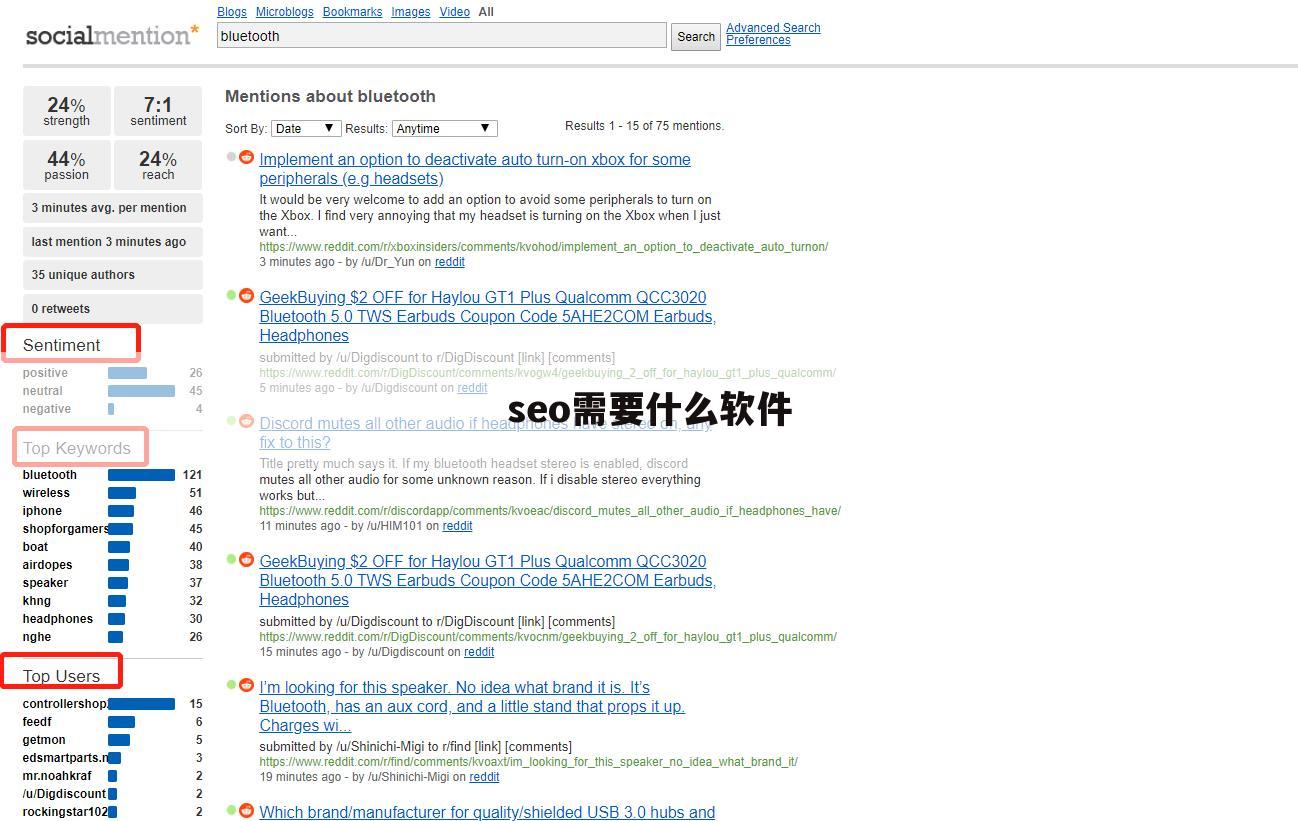Click '3 minutes avg. per mention' stat
1298x821 pixels.
(112, 208)
